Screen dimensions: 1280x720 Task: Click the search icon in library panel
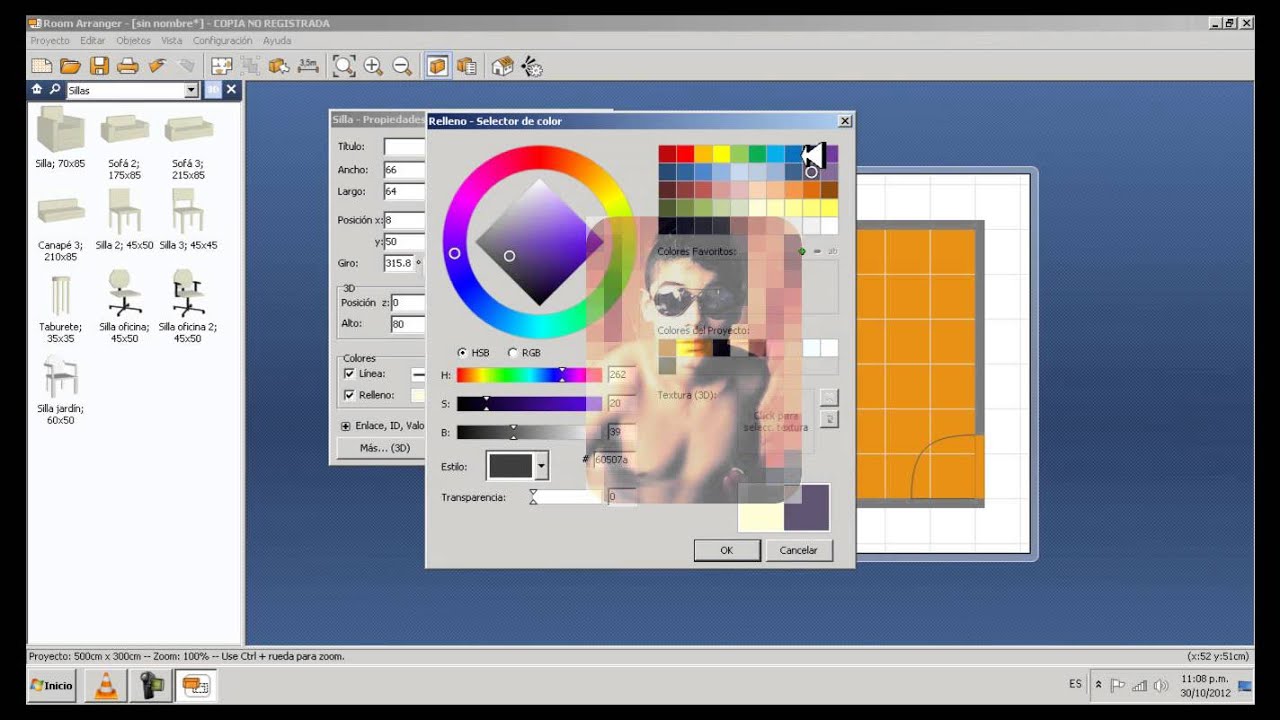[x=55, y=89]
